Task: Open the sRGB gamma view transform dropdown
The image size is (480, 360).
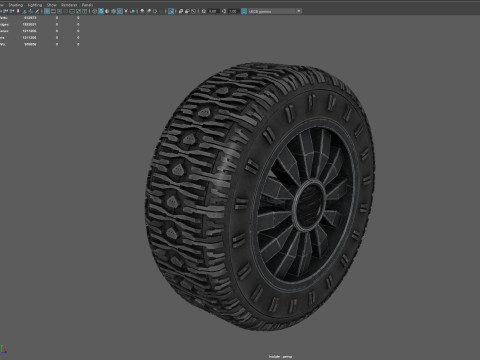Action: tap(275, 11)
